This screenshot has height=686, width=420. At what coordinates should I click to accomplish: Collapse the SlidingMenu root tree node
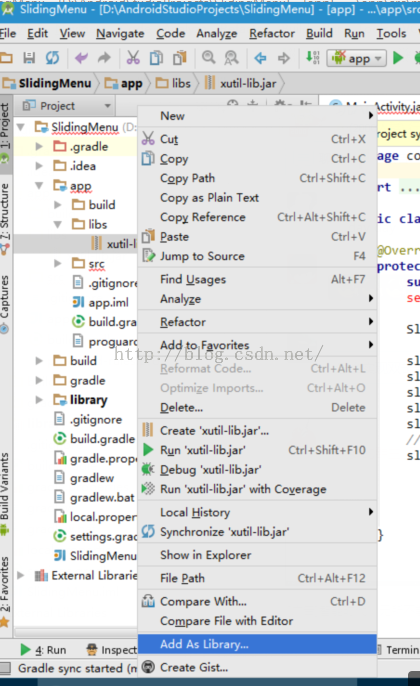click(21, 127)
